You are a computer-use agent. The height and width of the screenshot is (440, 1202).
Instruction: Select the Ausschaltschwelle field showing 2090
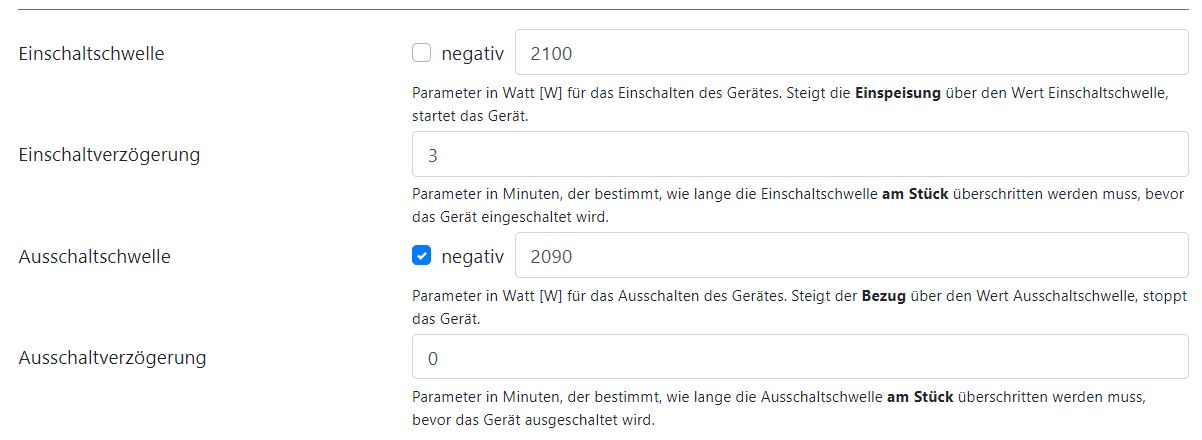pyautogui.click(x=850, y=256)
